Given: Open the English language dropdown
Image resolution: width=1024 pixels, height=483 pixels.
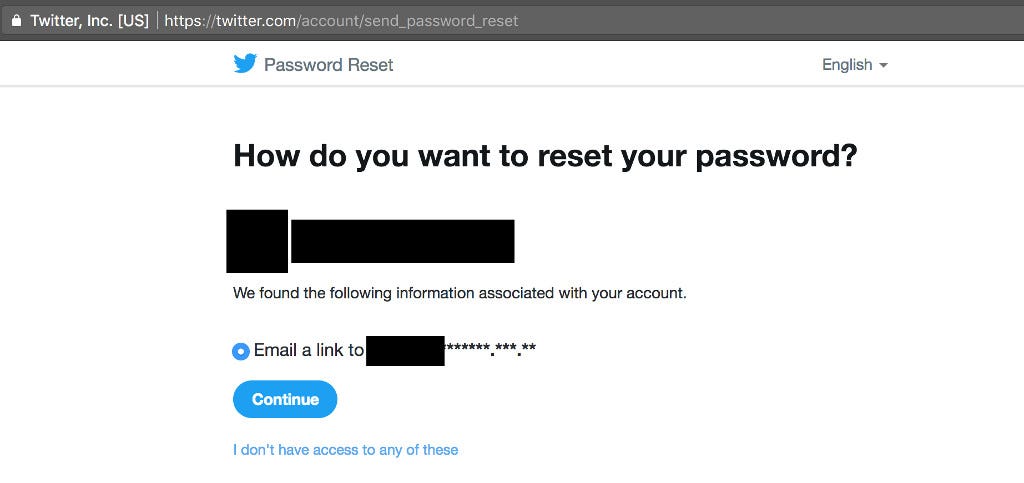Looking at the screenshot, I should click(854, 65).
